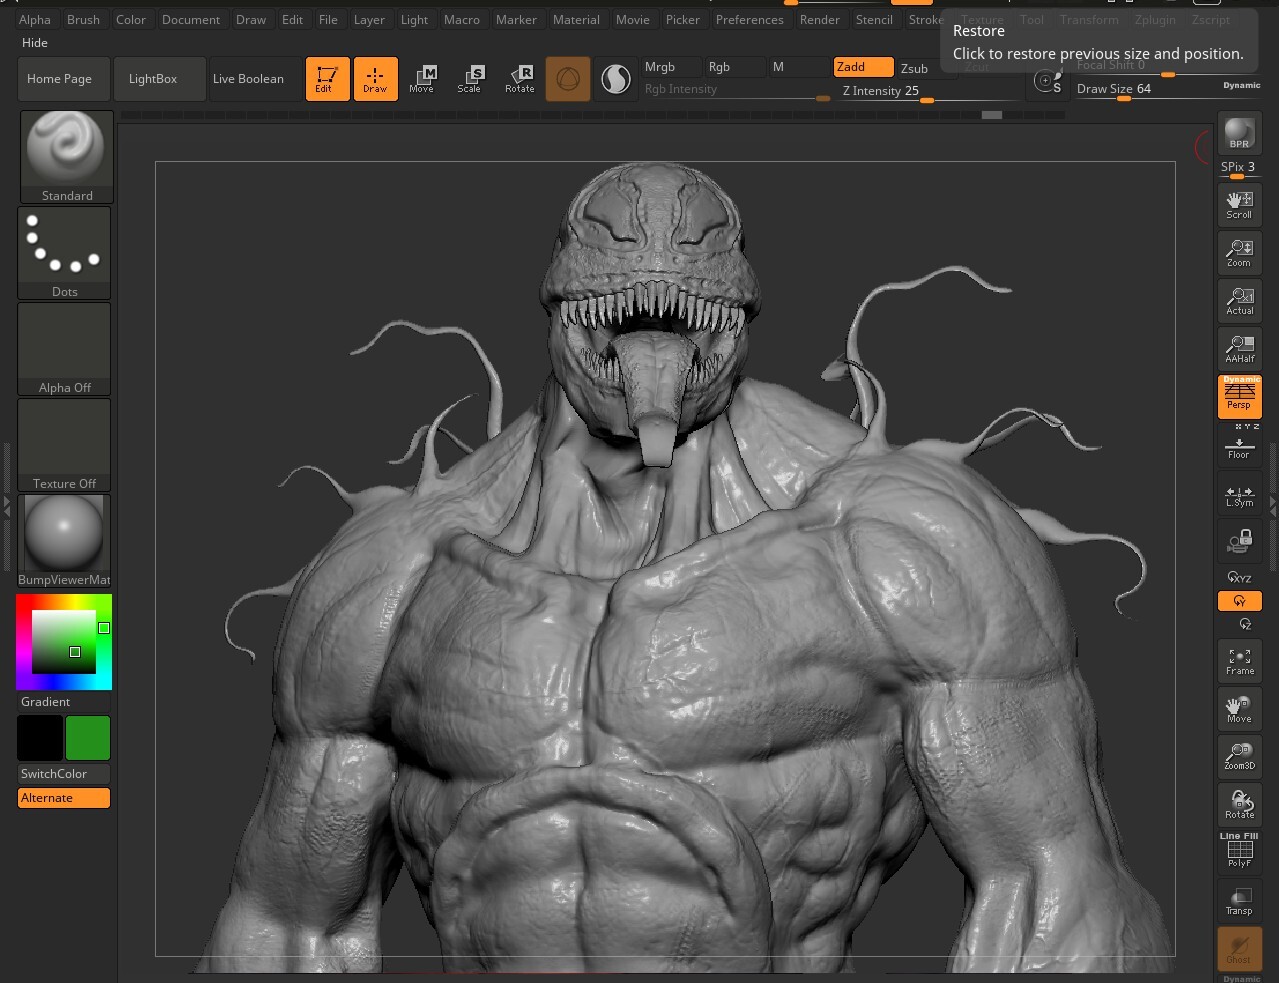Open the Brush menu
The height and width of the screenshot is (983, 1279).
(83, 19)
